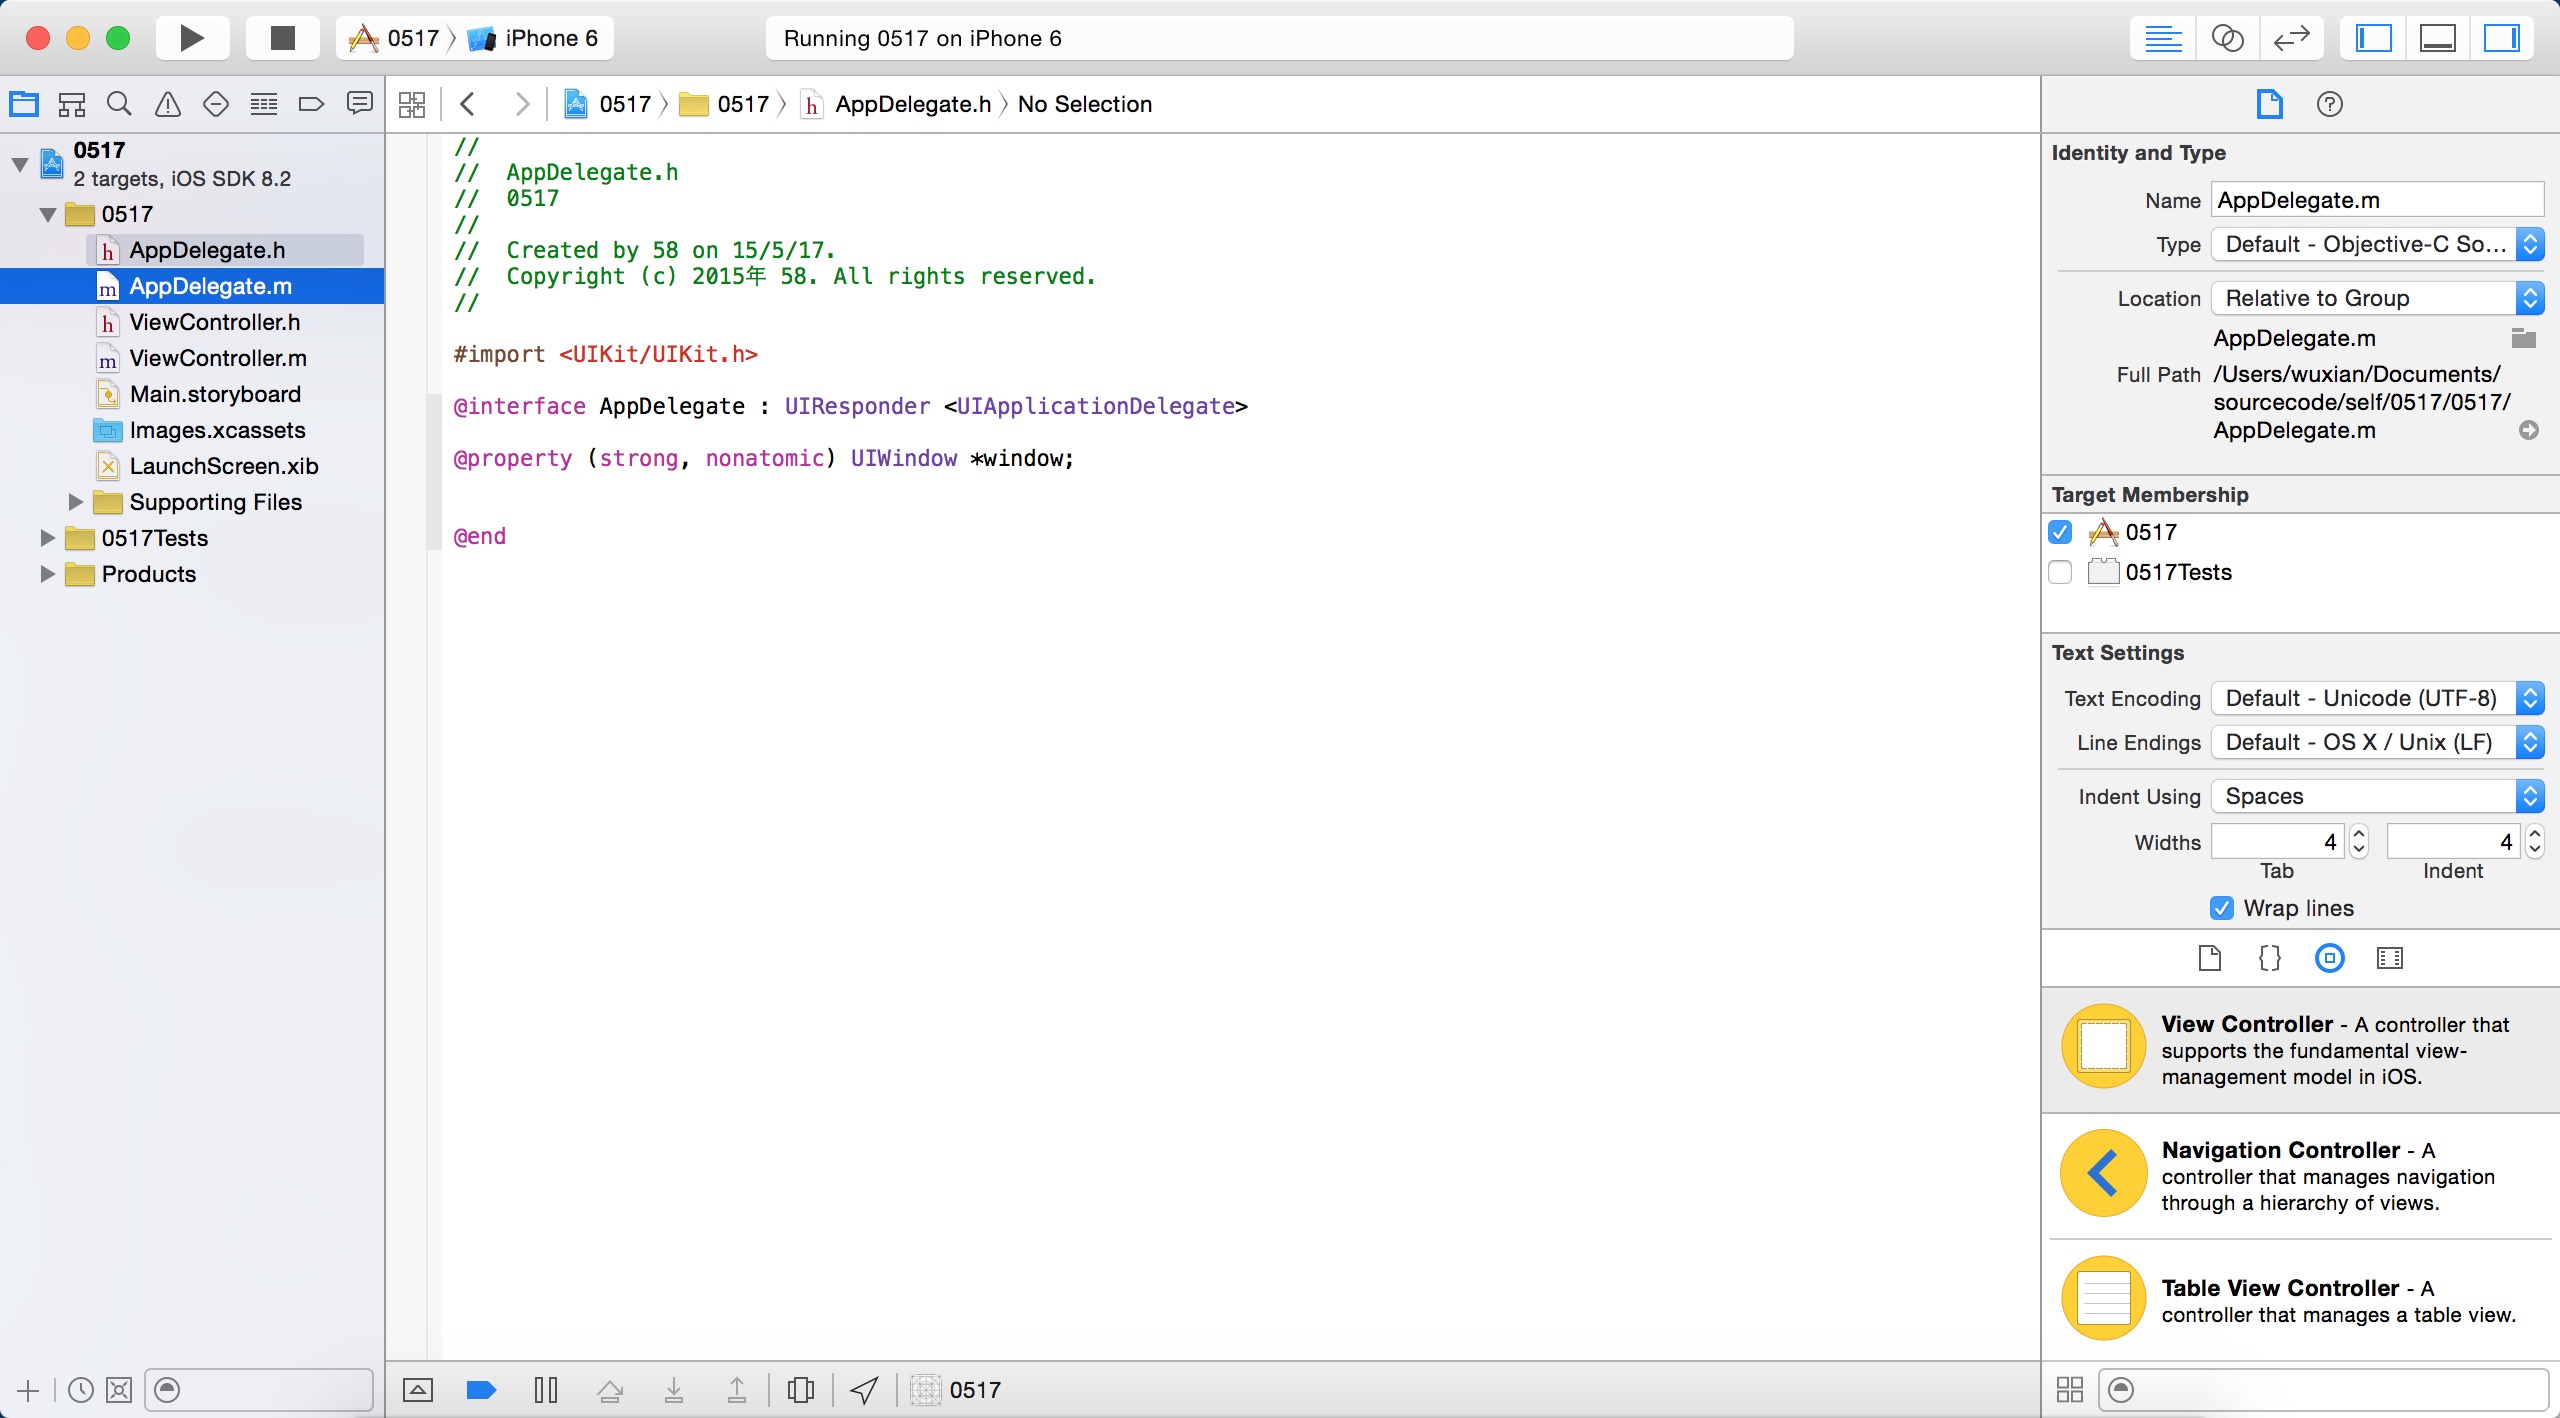
Task: Pause program execution
Action: (545, 1390)
